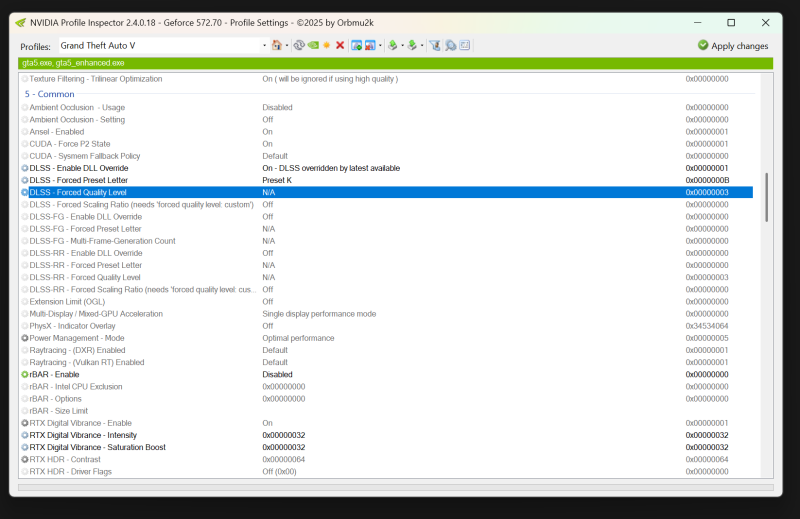Click the import profiles icon
The height and width of the screenshot is (519, 800).
click(412, 45)
